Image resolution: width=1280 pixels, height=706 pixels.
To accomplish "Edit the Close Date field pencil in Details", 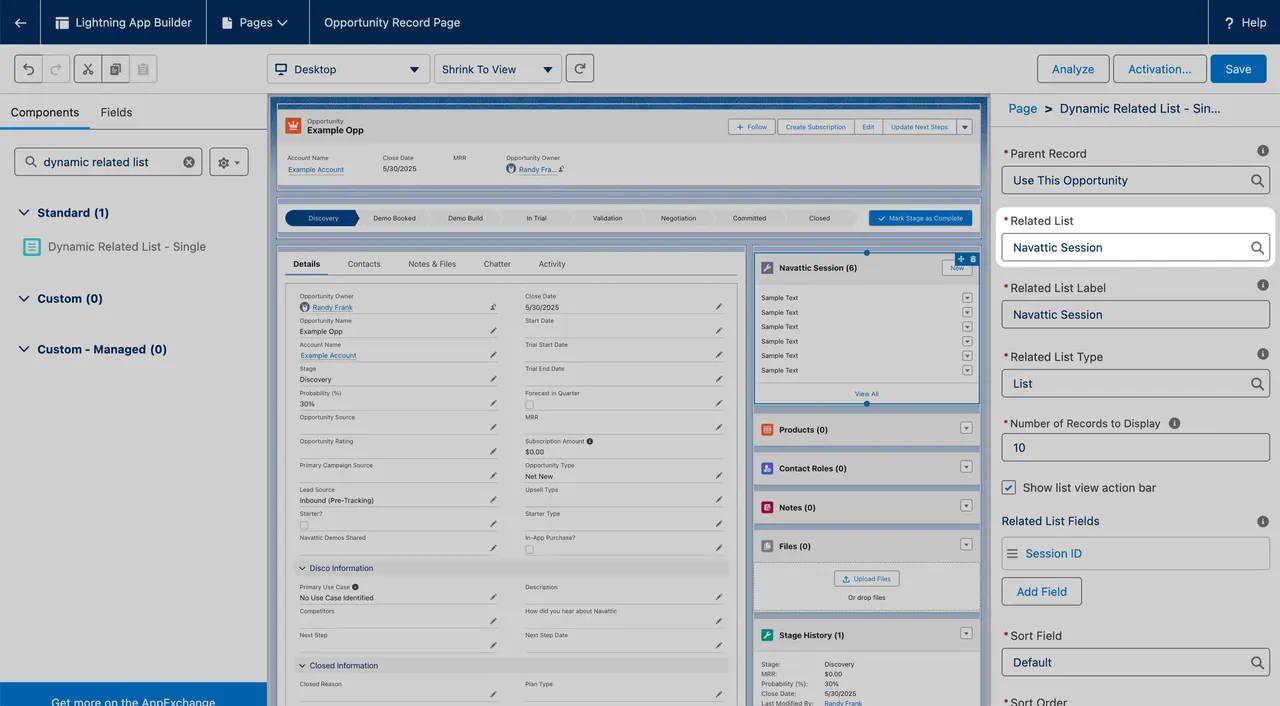I will (718, 307).
